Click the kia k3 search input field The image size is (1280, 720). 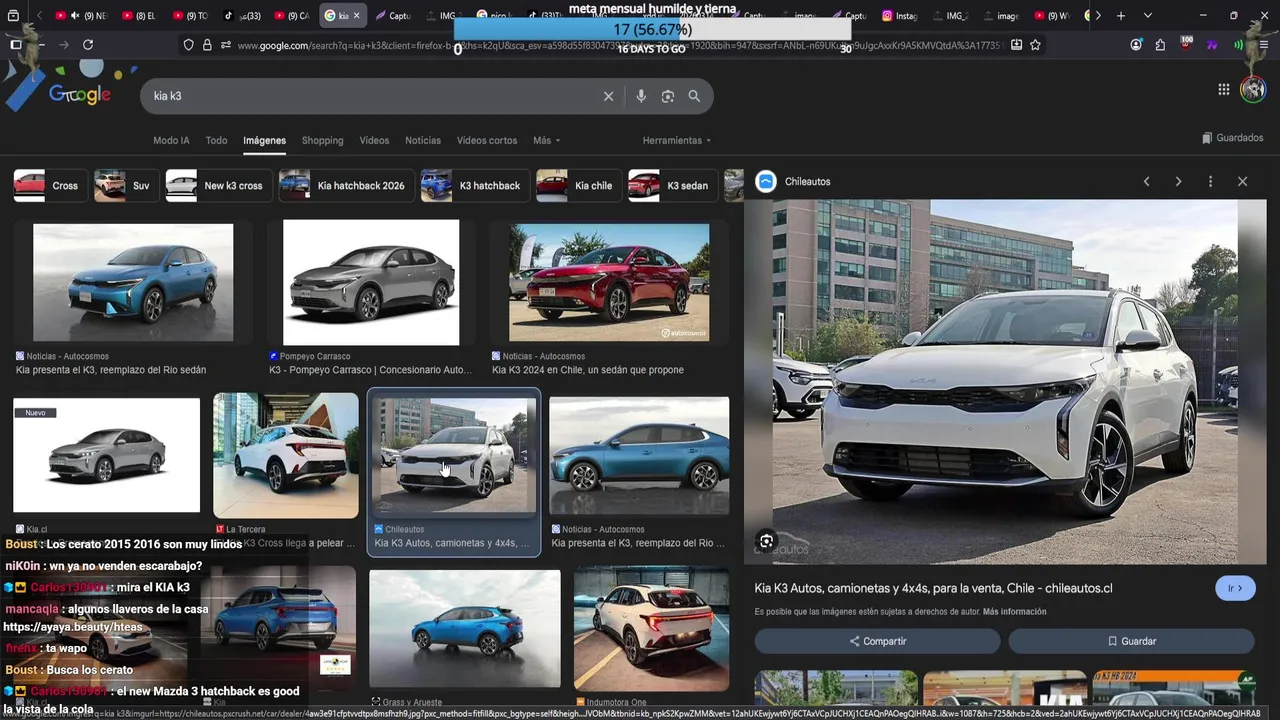(370, 96)
